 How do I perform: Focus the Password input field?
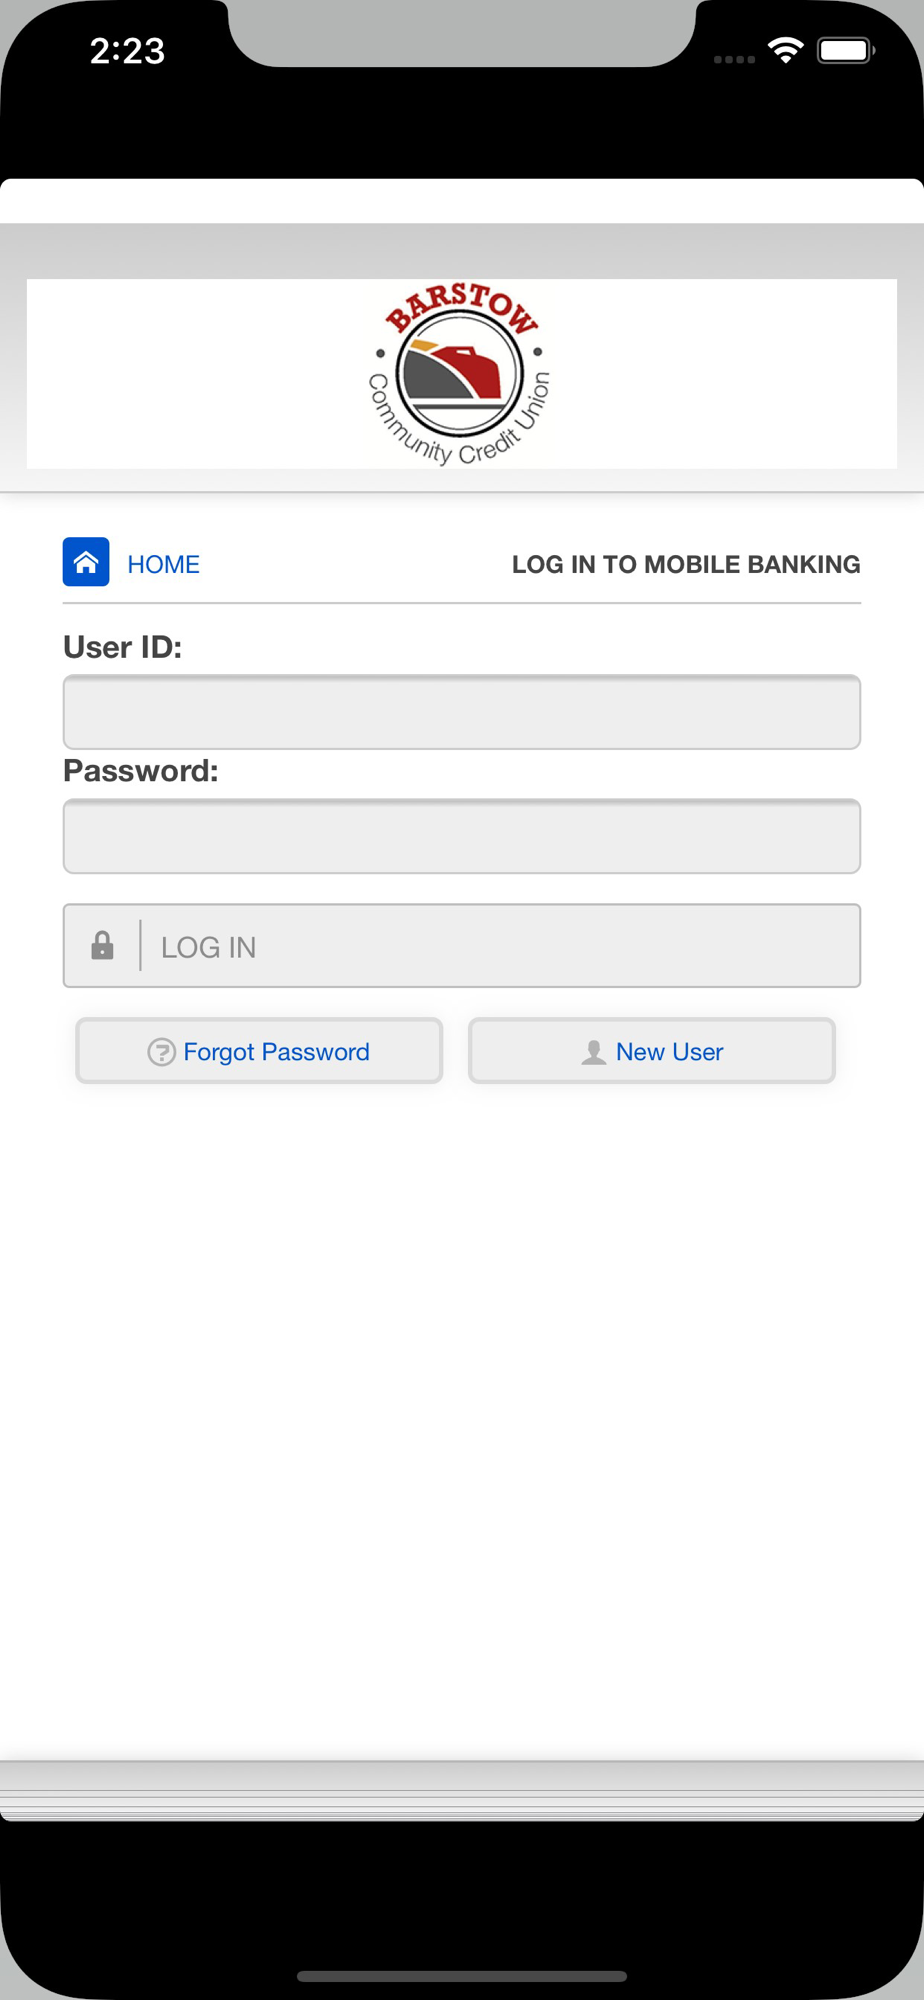click(x=462, y=836)
